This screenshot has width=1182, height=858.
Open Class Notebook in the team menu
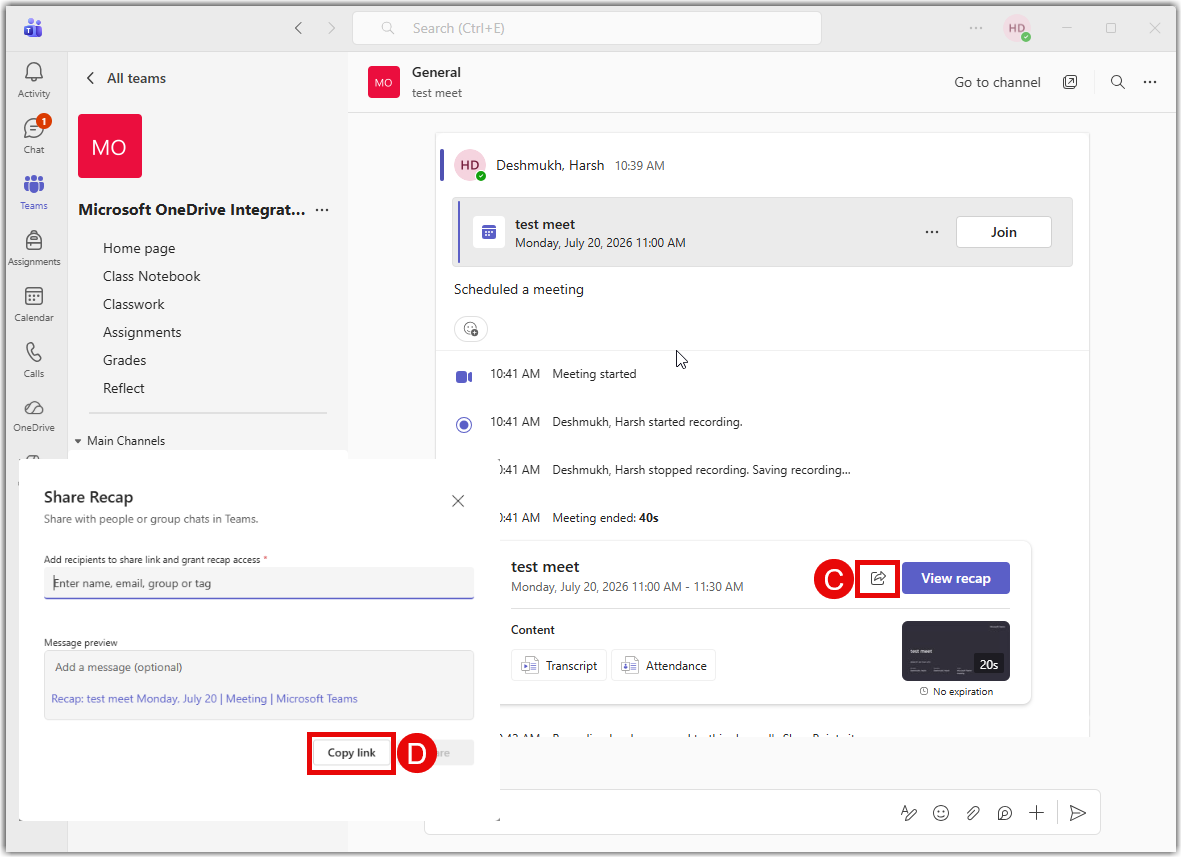pyautogui.click(x=152, y=276)
